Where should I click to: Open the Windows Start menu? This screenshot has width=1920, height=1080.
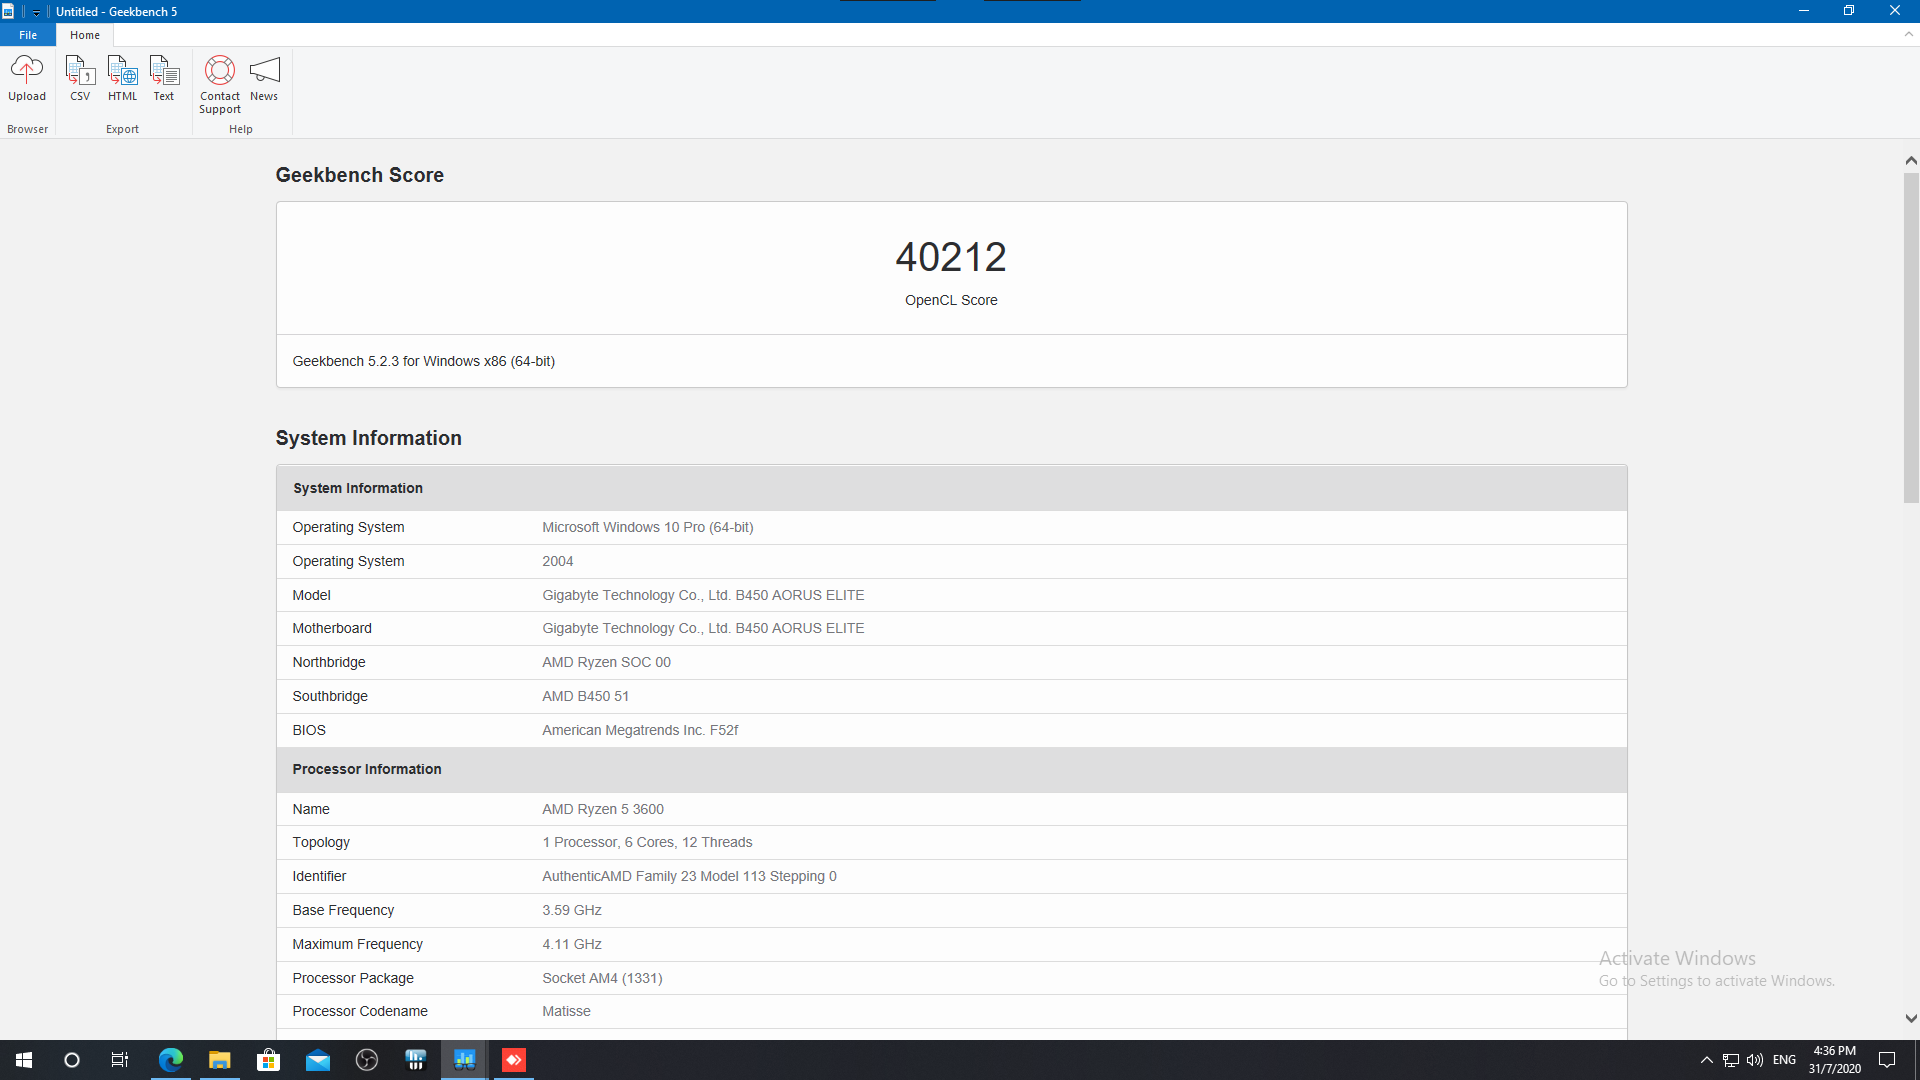coord(24,1060)
